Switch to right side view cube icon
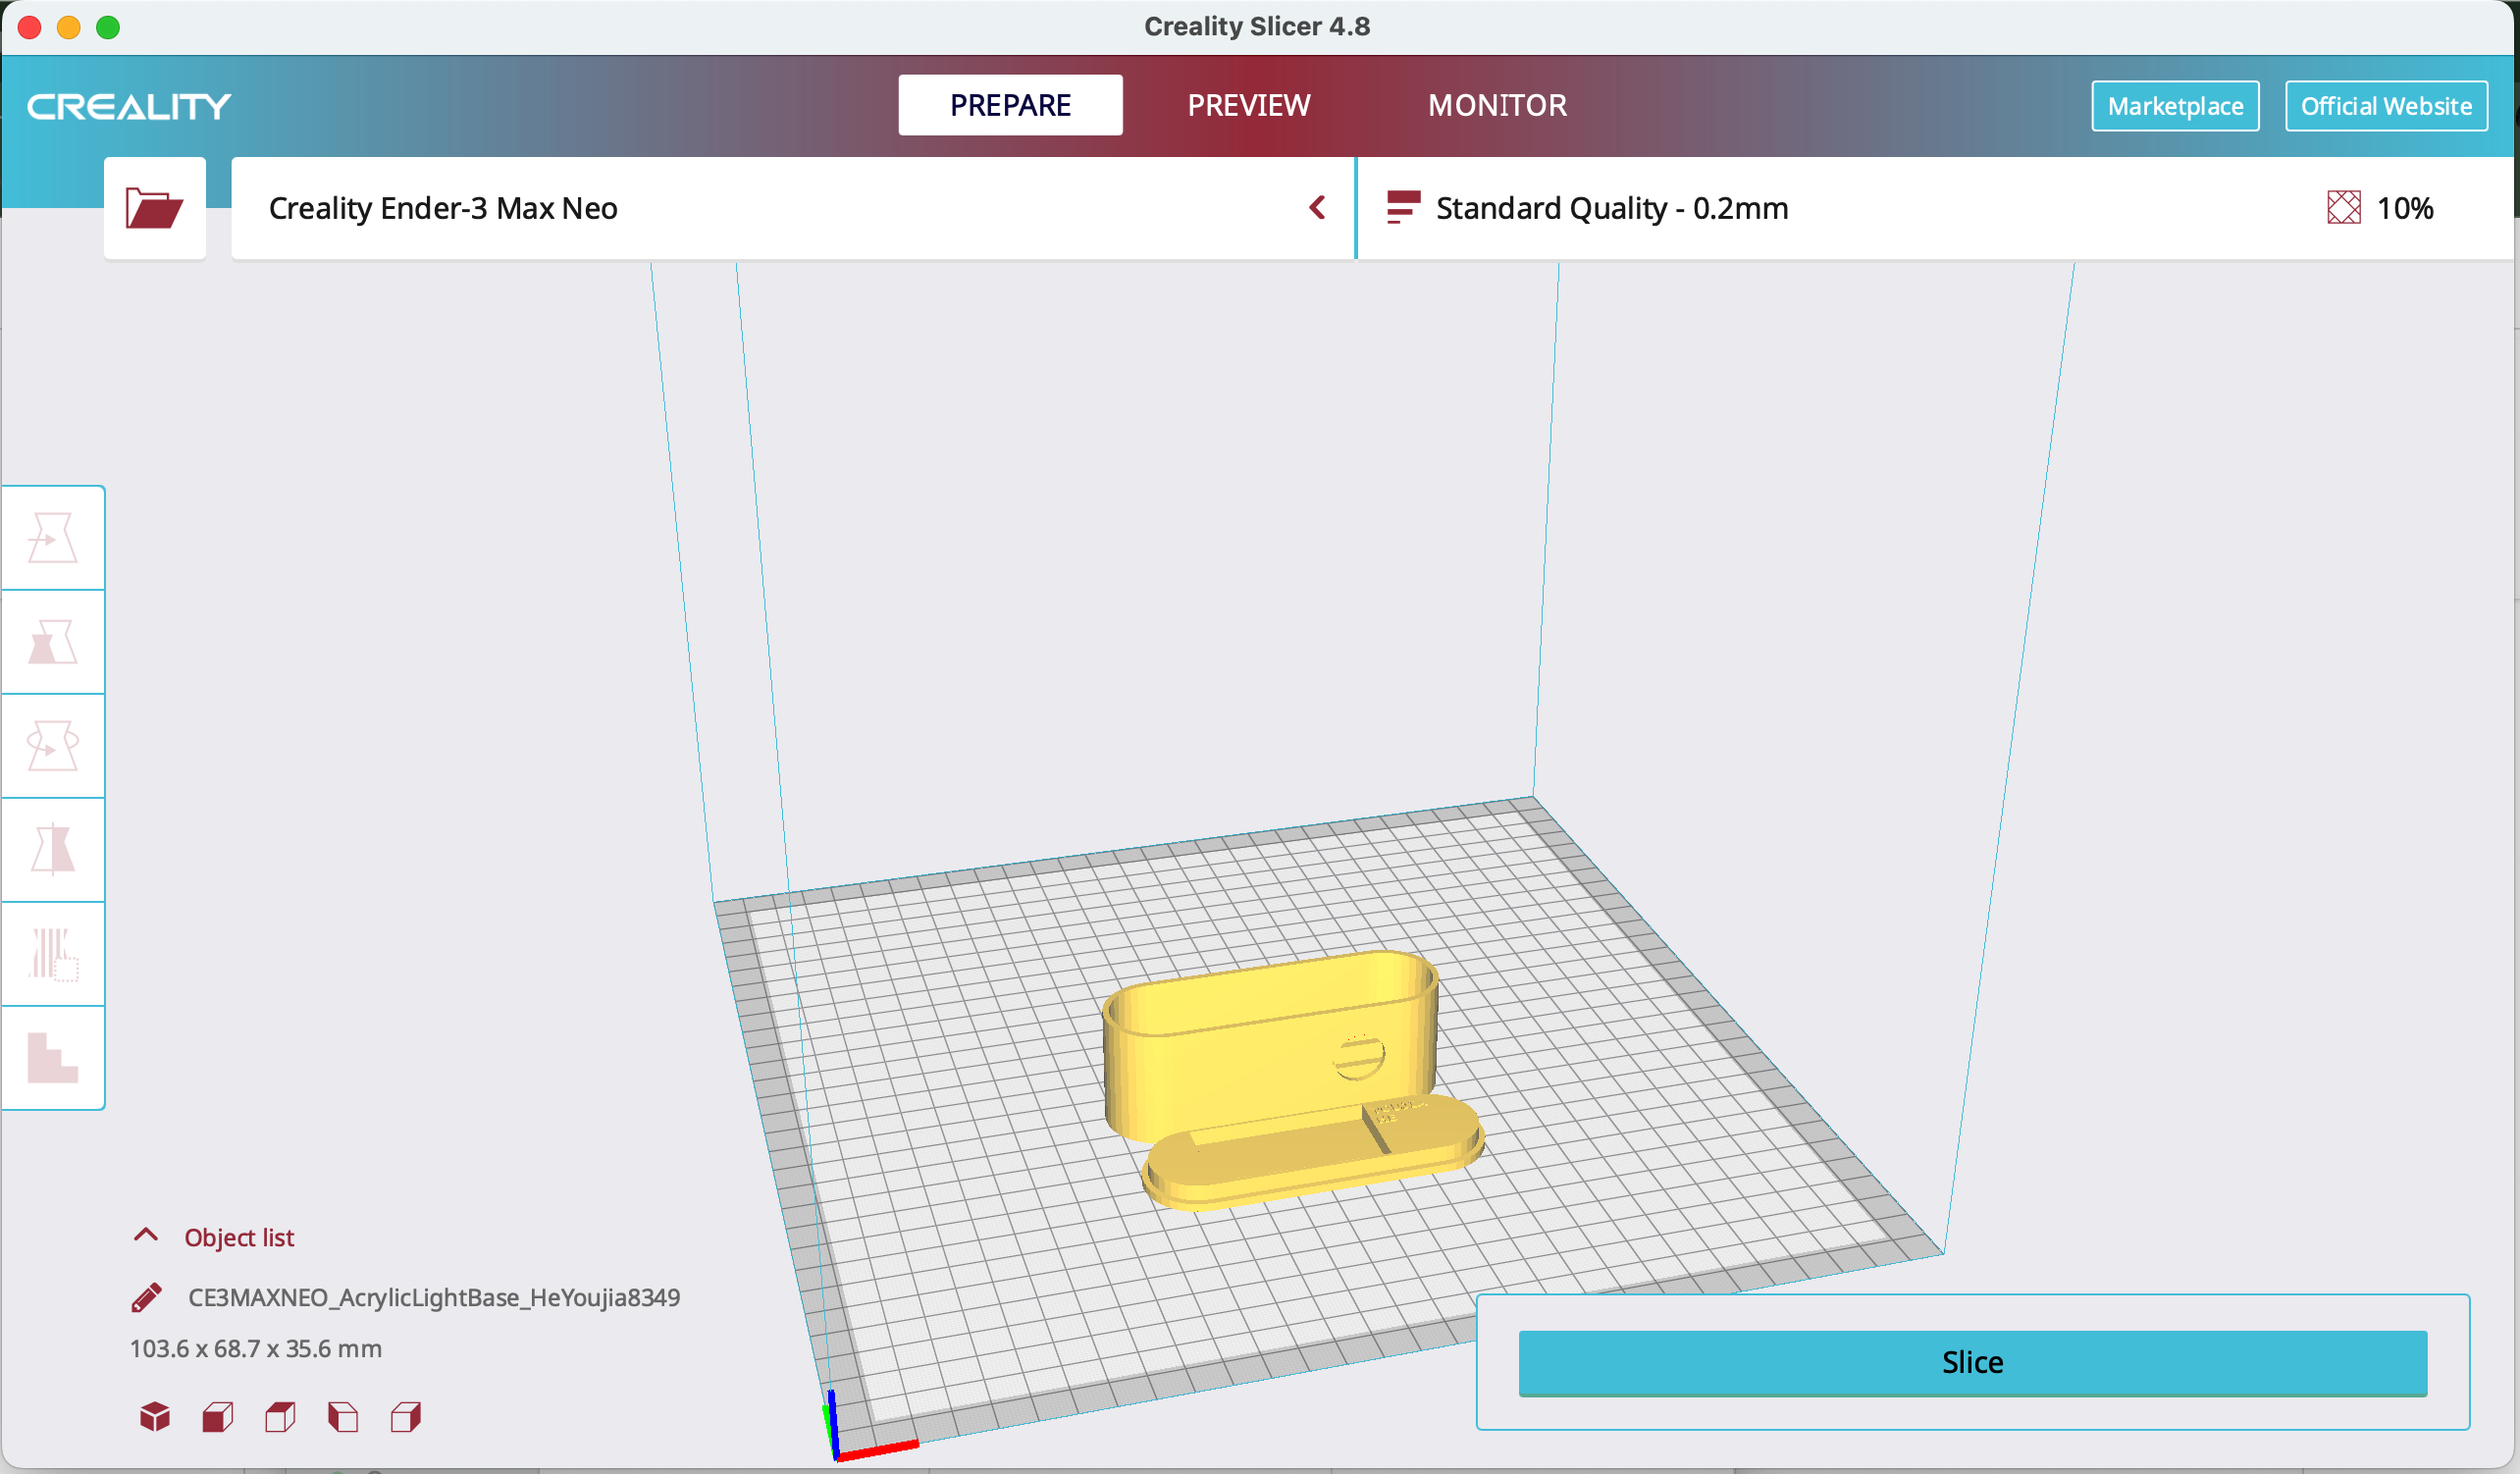Screen dimensions: 2520x1474 [x=406, y=1416]
